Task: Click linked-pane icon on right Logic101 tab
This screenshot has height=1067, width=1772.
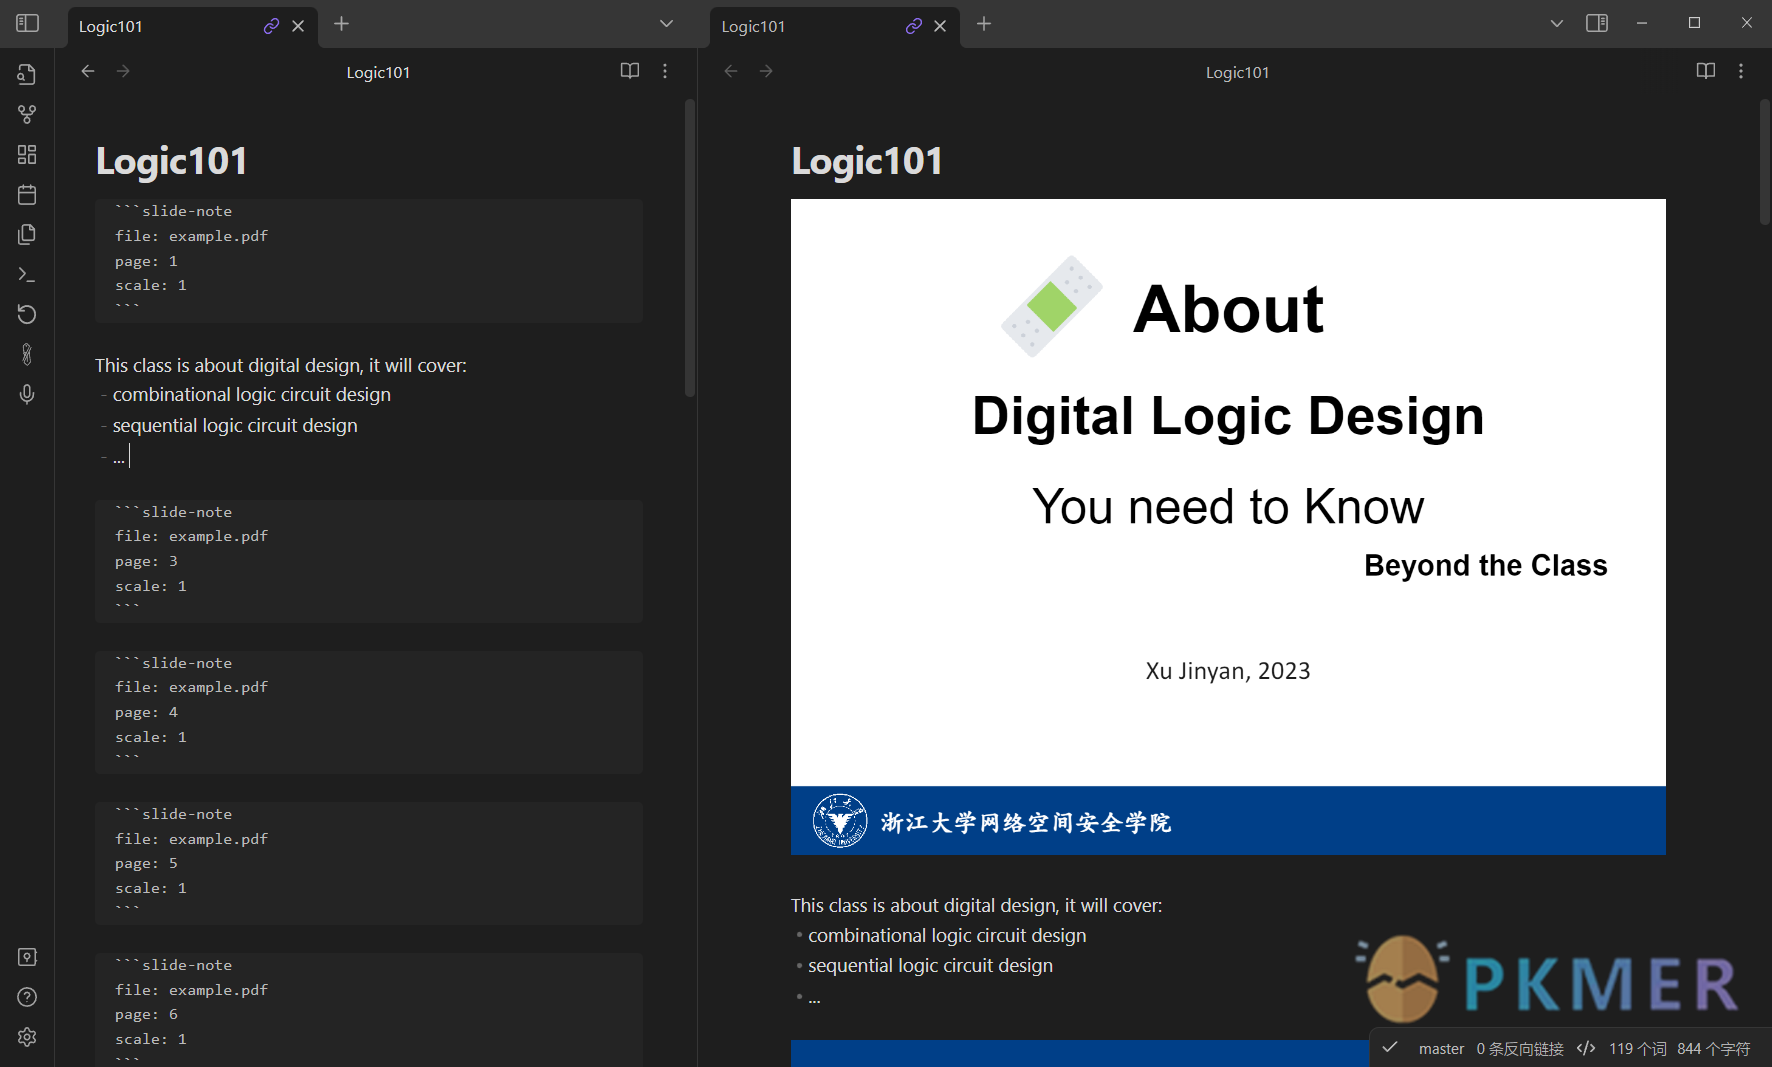Action: [x=913, y=26]
